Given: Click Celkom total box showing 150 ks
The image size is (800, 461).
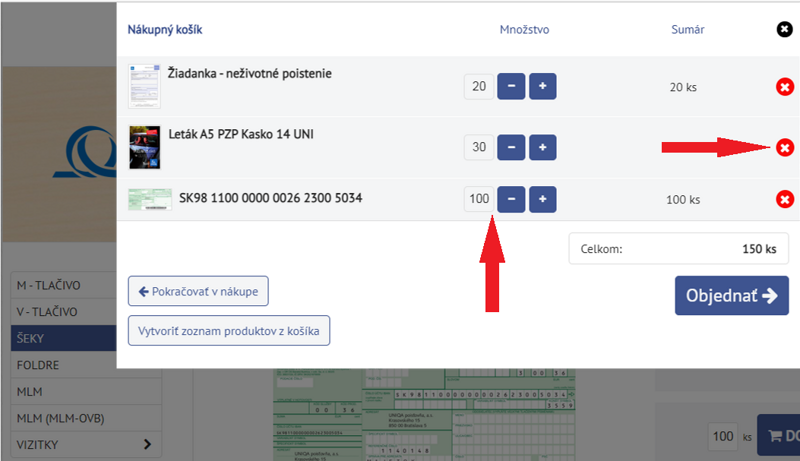Looking at the screenshot, I should (679, 249).
